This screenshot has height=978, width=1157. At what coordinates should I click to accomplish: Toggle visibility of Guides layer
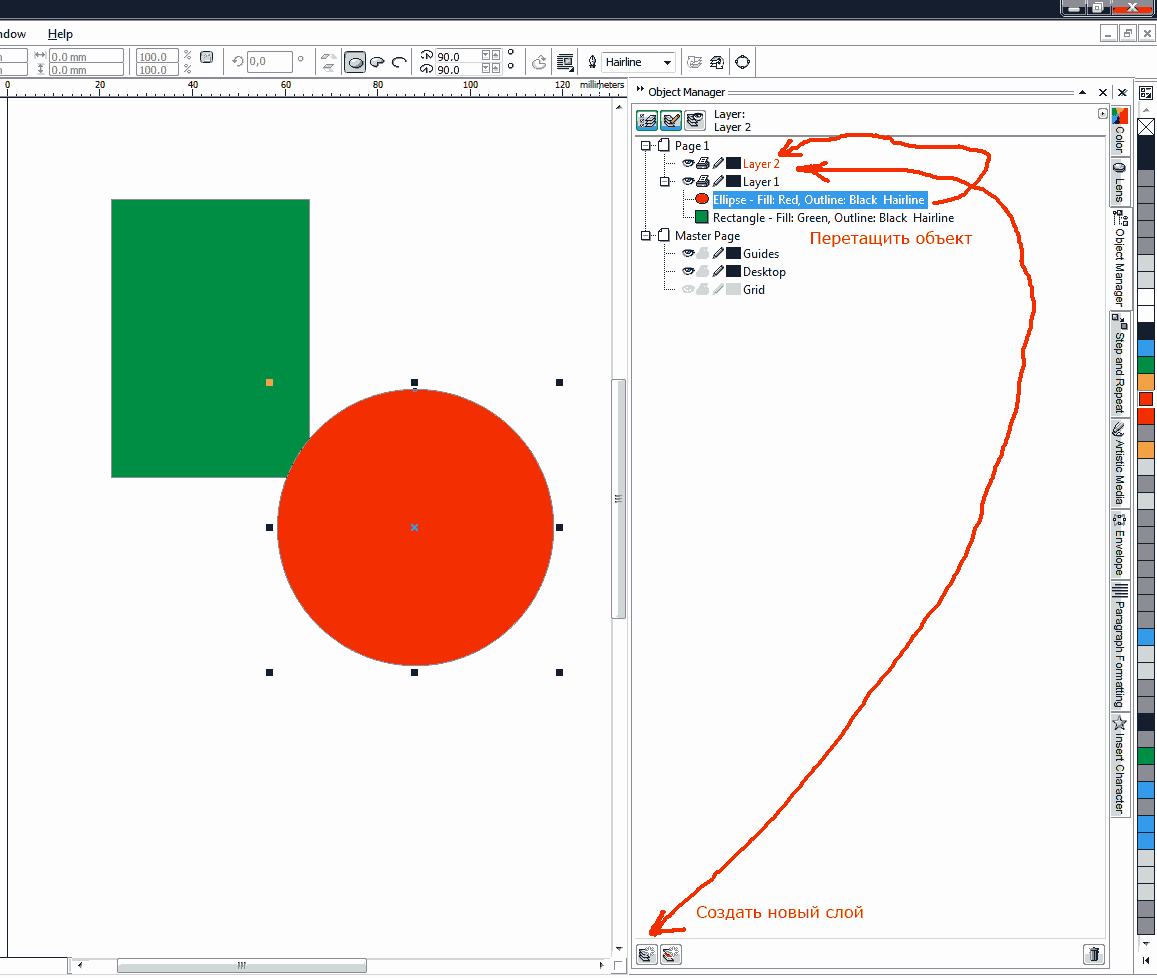coord(688,253)
